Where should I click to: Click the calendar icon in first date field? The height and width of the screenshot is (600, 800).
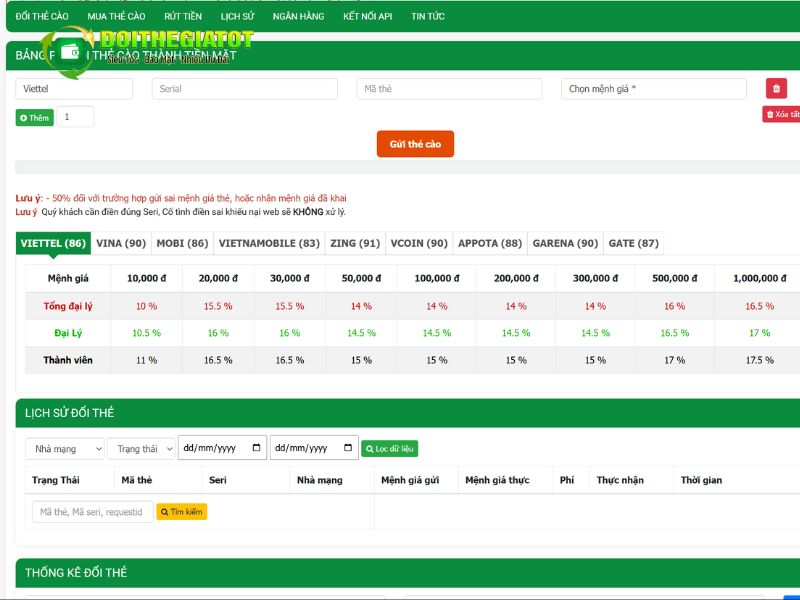[257, 447]
